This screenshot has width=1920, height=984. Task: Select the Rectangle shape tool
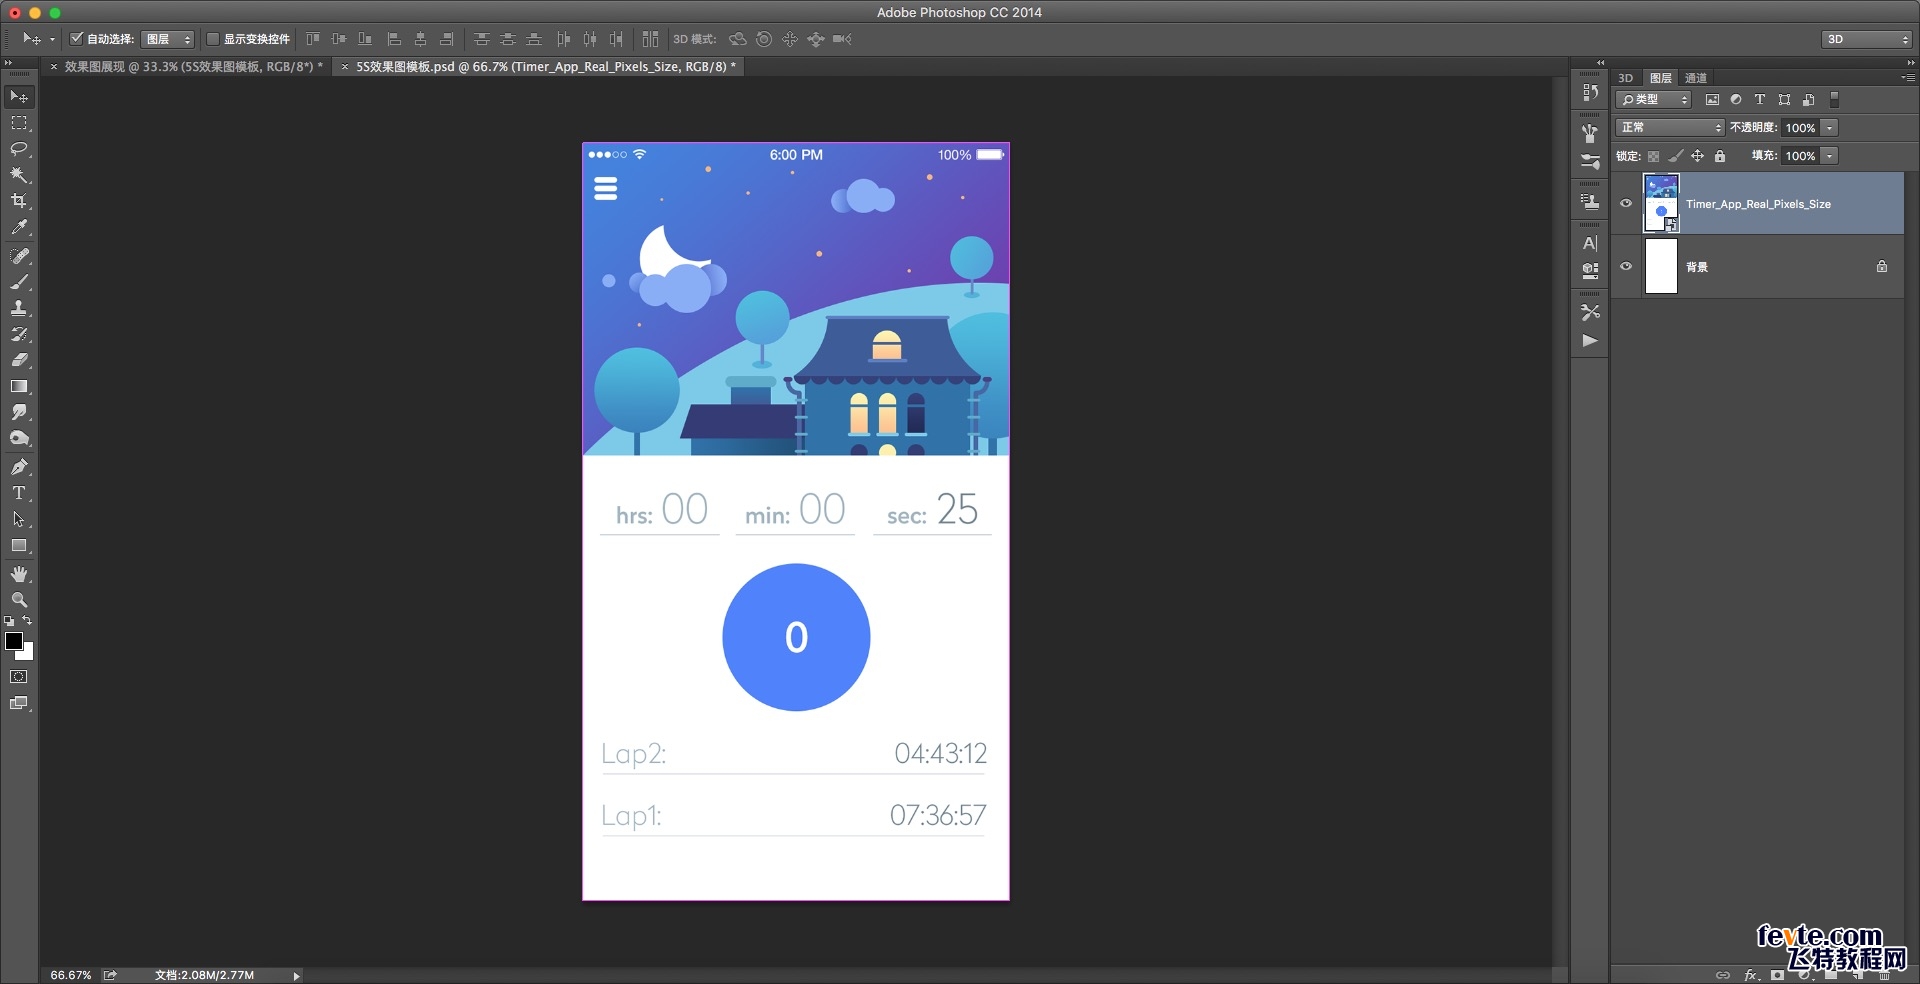19,545
